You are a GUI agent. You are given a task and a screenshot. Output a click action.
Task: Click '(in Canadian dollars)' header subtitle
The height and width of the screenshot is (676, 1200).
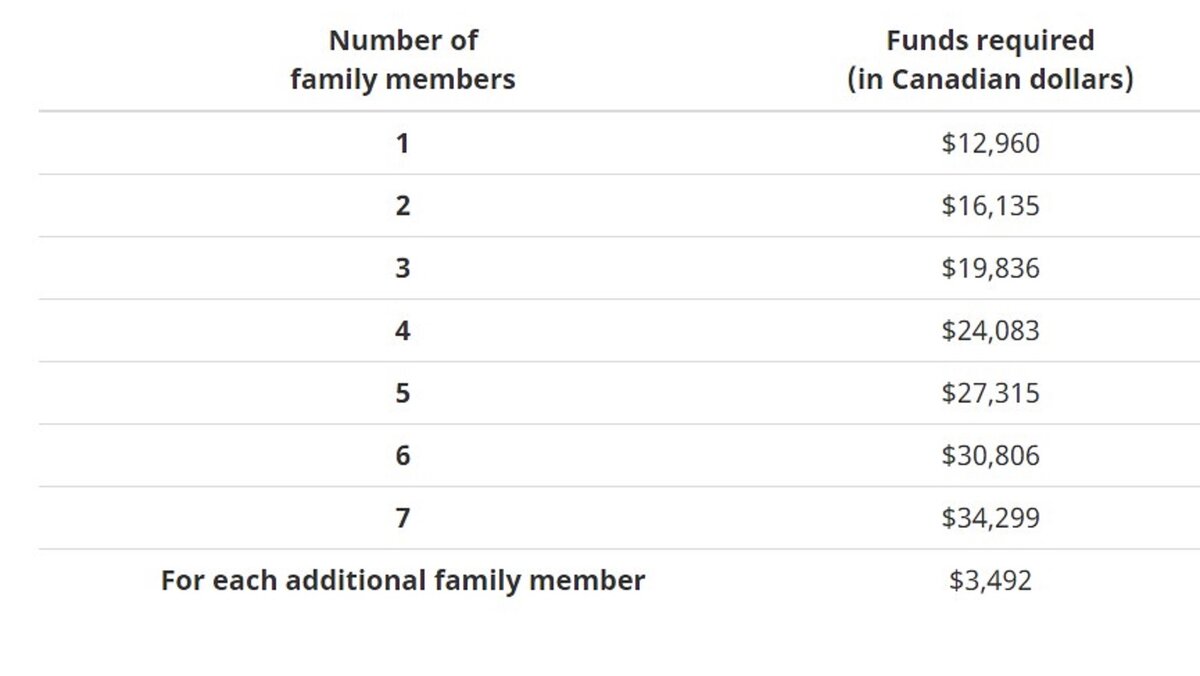(990, 79)
